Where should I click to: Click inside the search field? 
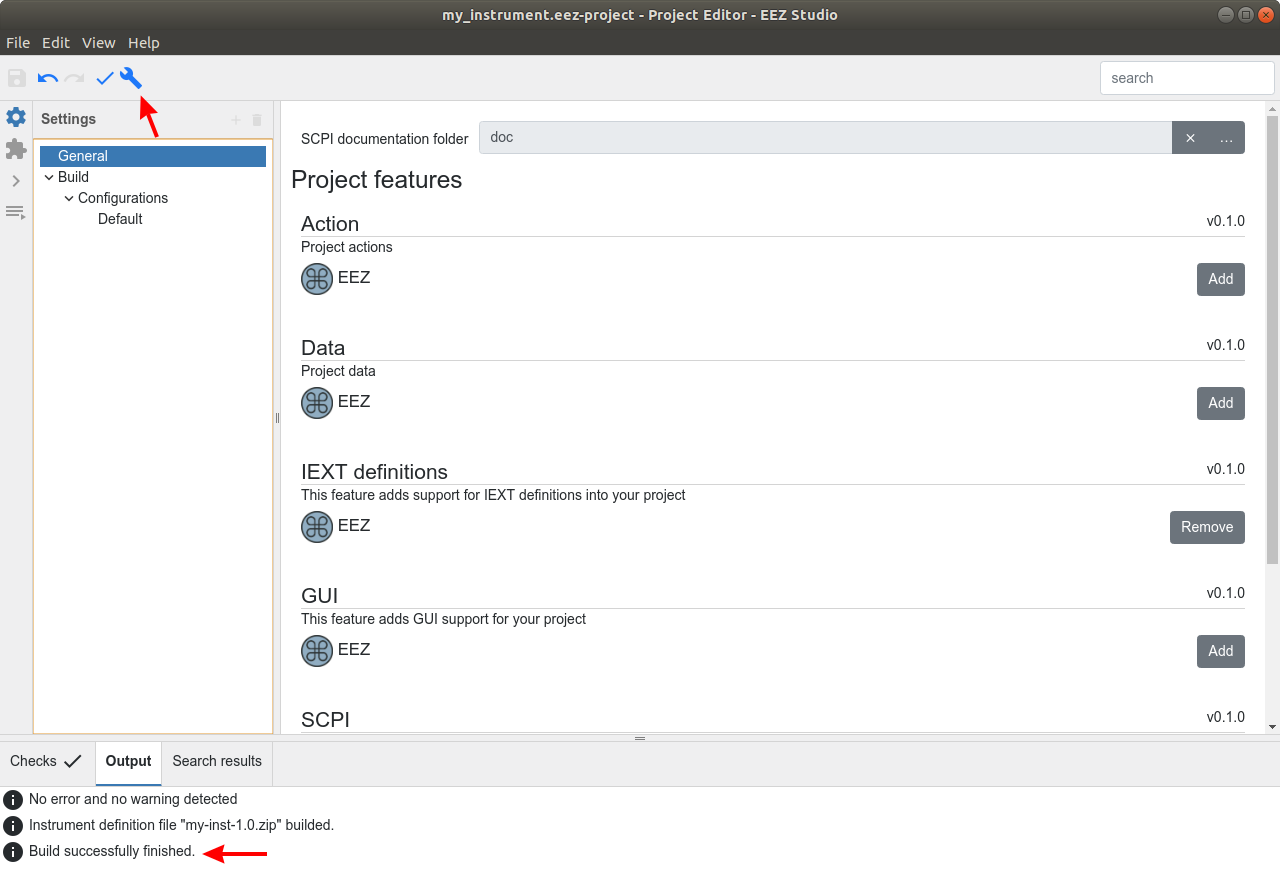click(1186, 77)
